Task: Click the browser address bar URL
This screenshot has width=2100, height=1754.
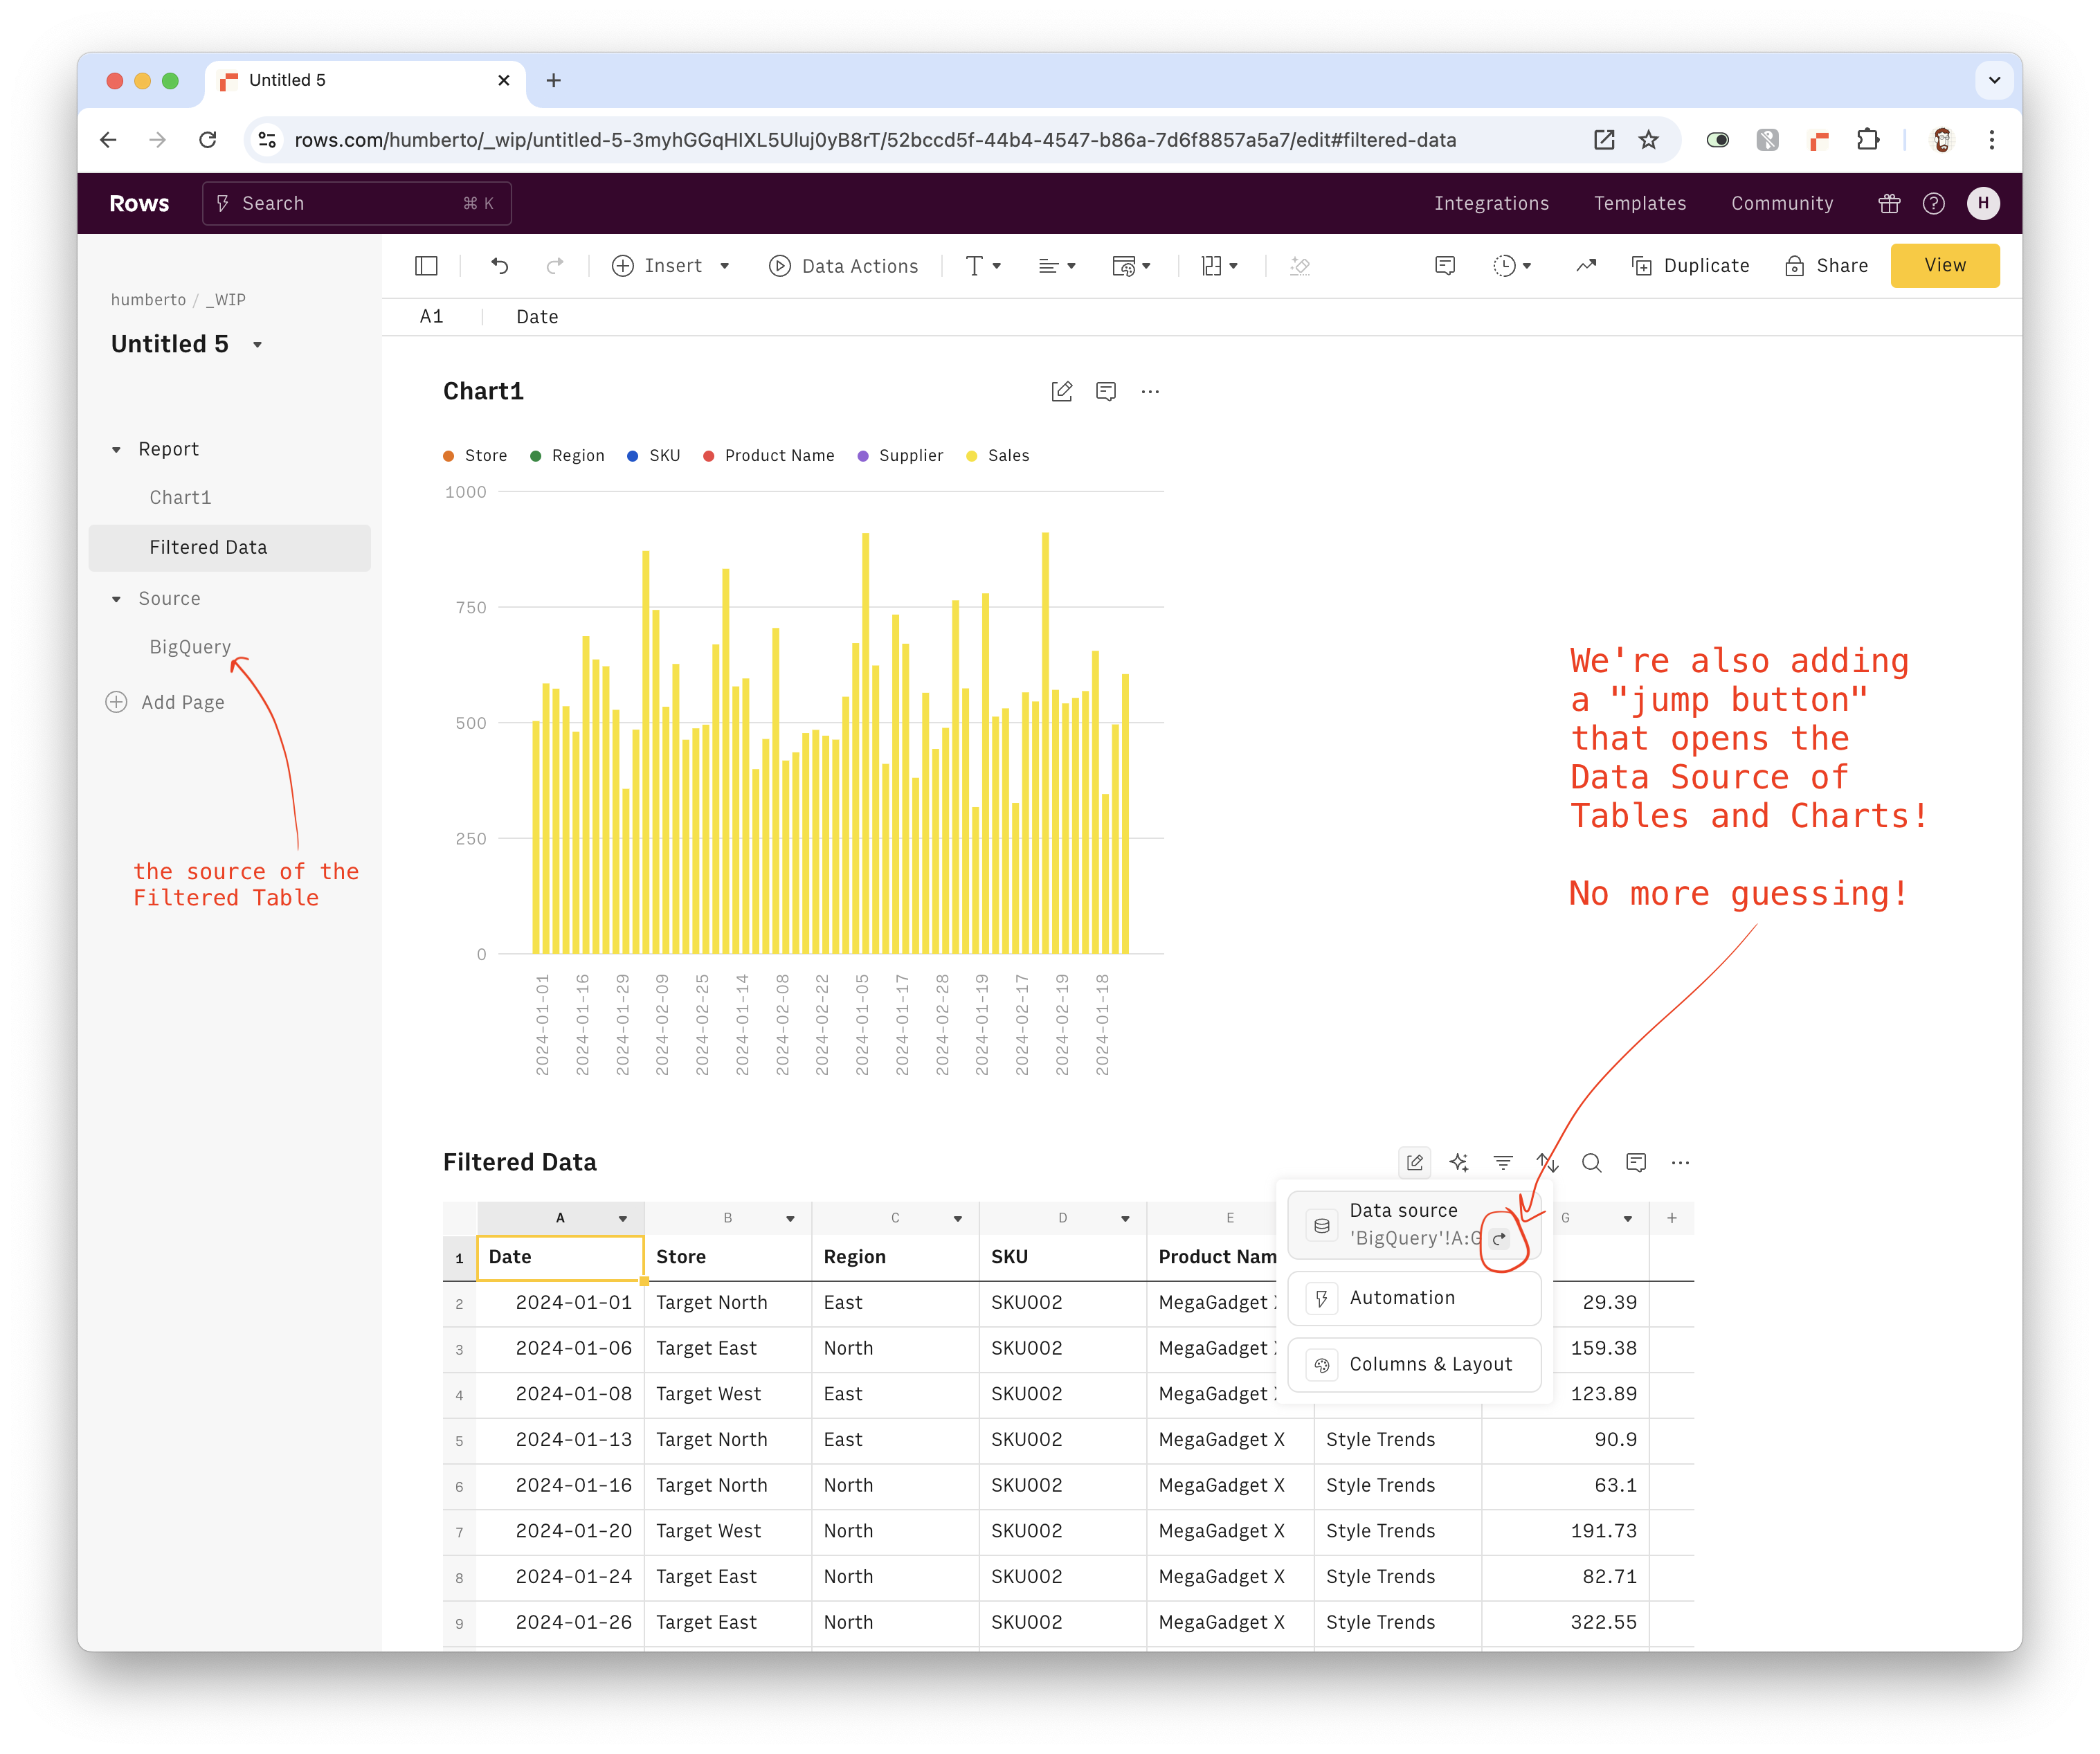Action: [875, 140]
